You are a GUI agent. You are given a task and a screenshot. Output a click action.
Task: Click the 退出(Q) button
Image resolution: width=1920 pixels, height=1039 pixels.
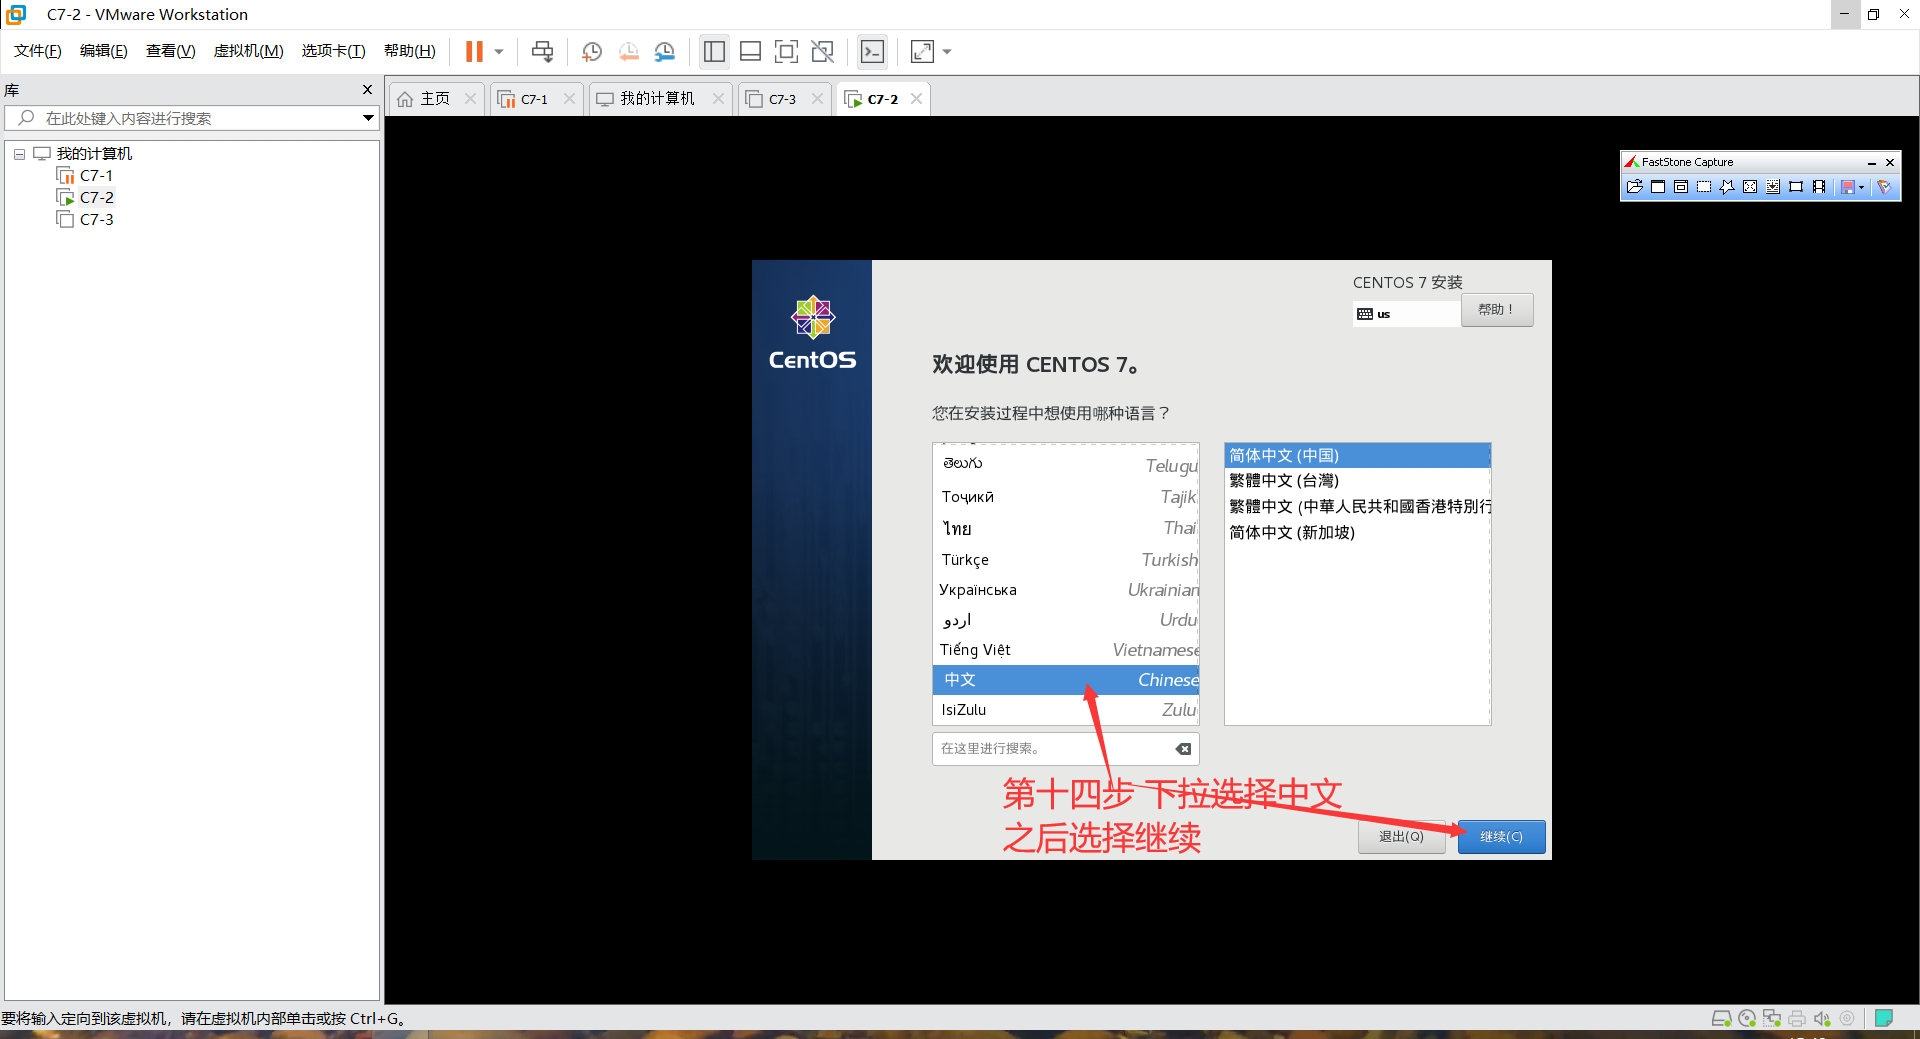[1401, 837]
